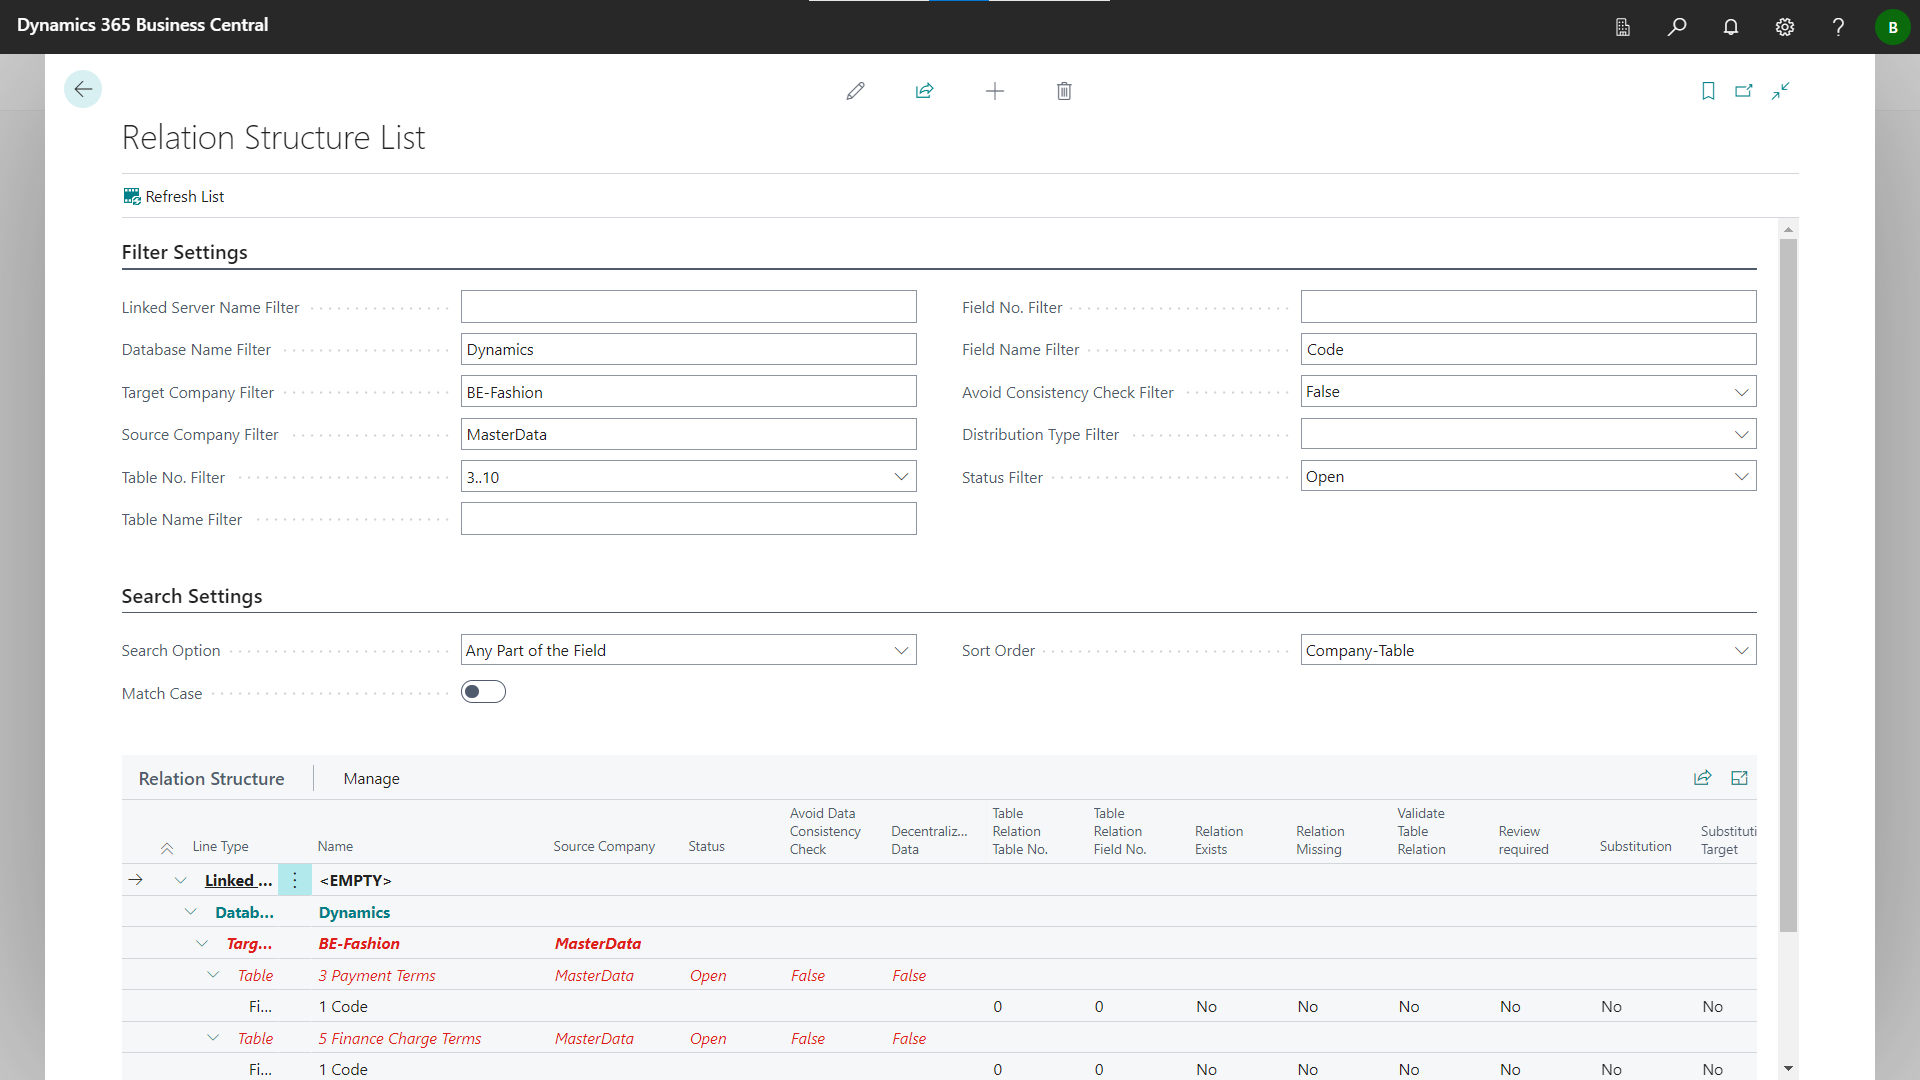Collapse the Target BE-Fashion row
The height and width of the screenshot is (1080, 1920).
click(202, 944)
